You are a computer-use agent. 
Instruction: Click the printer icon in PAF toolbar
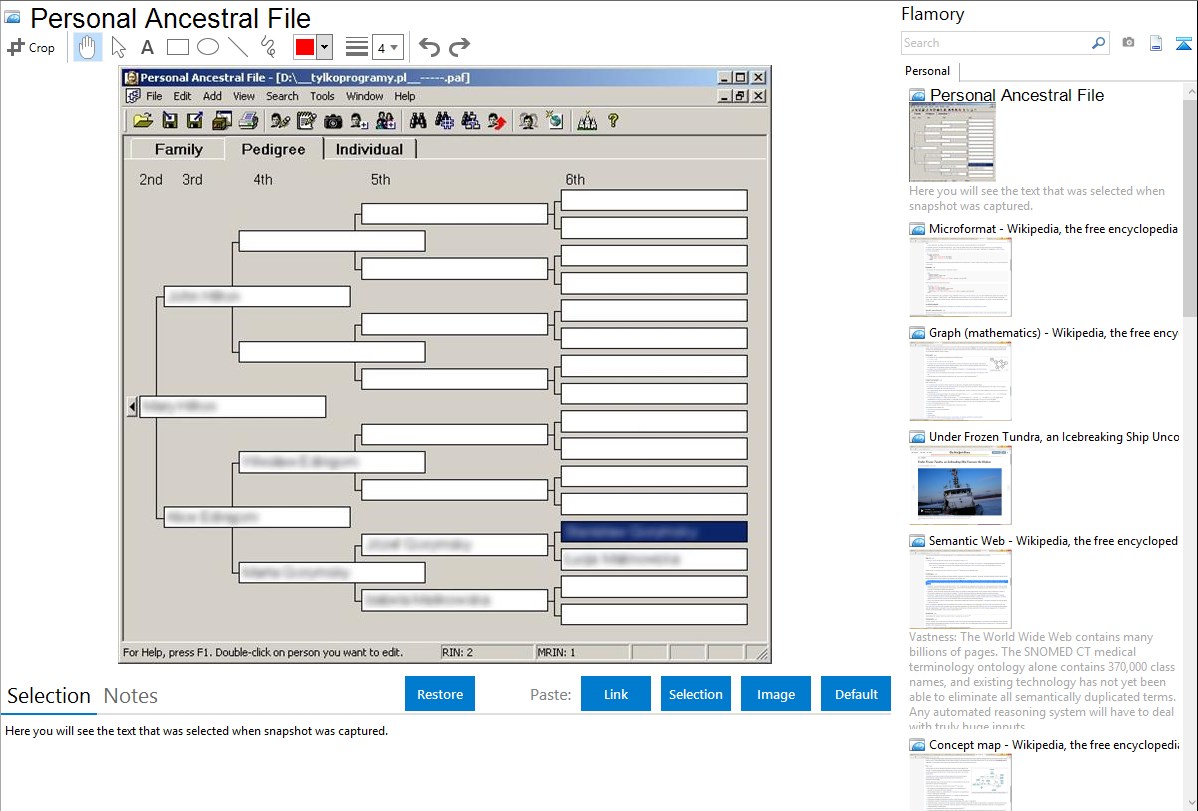[248, 121]
